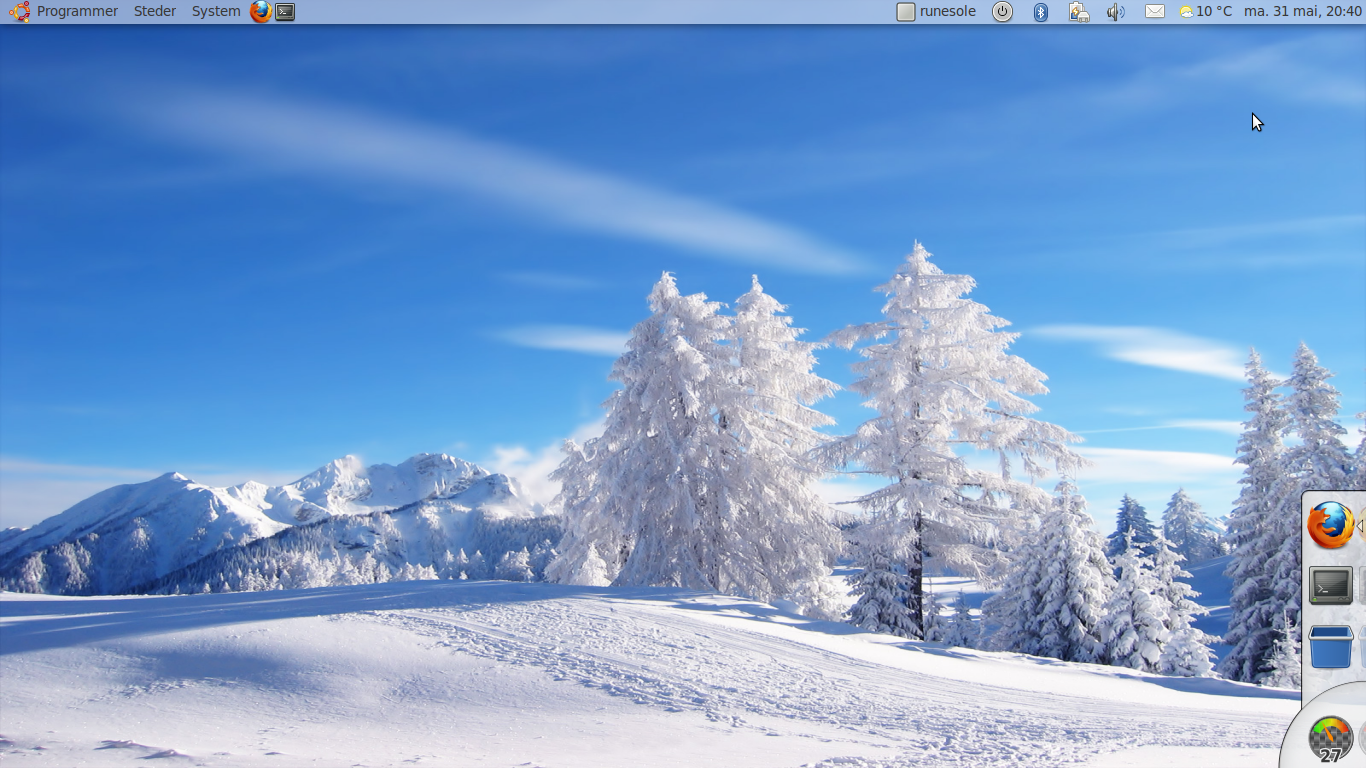Image resolution: width=1366 pixels, height=768 pixels.
Task: Open the System menu
Action: click(x=216, y=12)
